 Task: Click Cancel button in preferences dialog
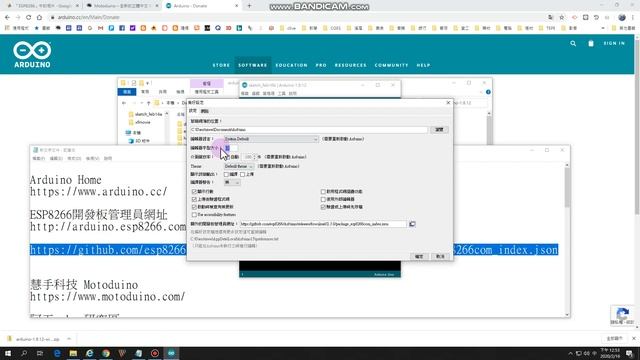click(x=440, y=256)
